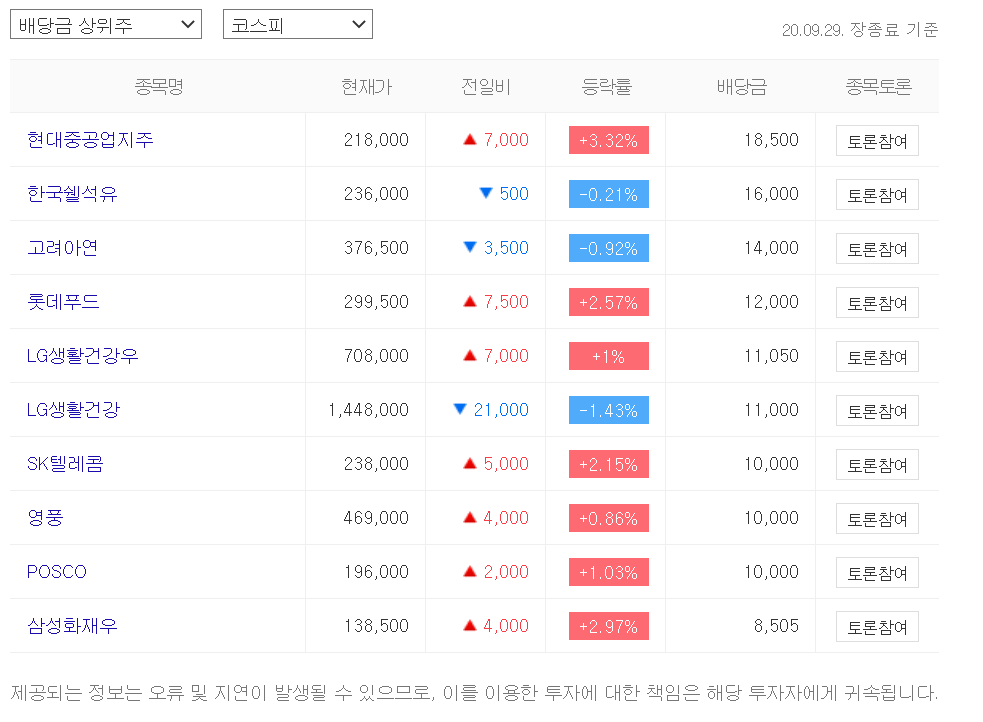Click the 등락률 column header

click(x=606, y=86)
